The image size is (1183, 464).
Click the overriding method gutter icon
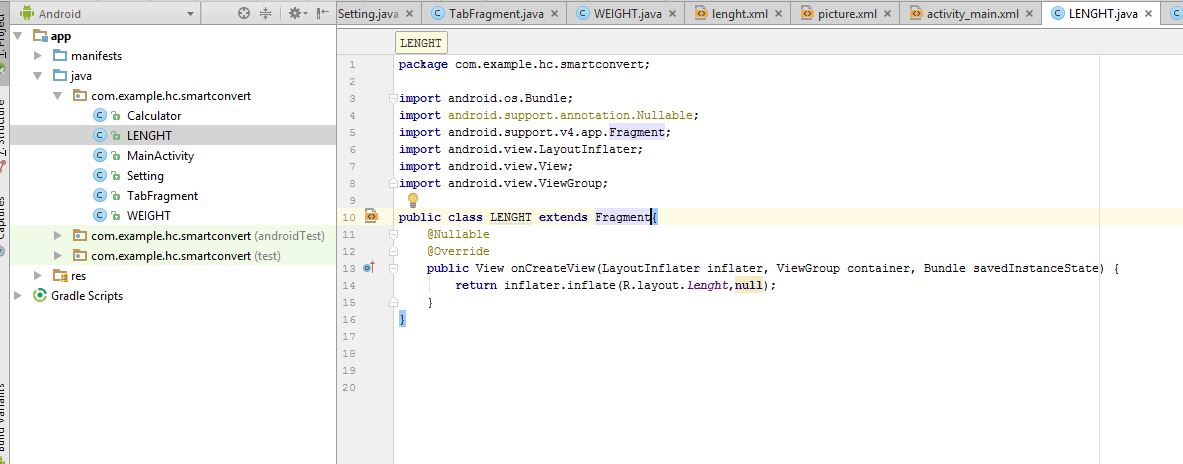[x=369, y=268]
